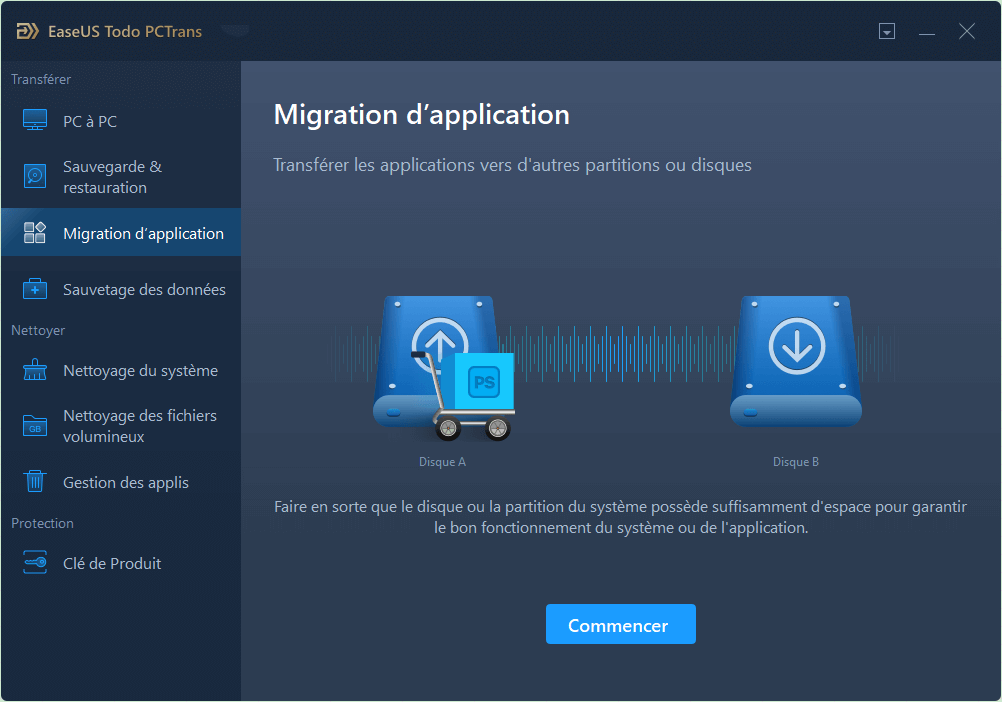Viewport: 1002px width, 702px height.
Task: Click the Nettoyage du système broom icon
Action: (35, 370)
